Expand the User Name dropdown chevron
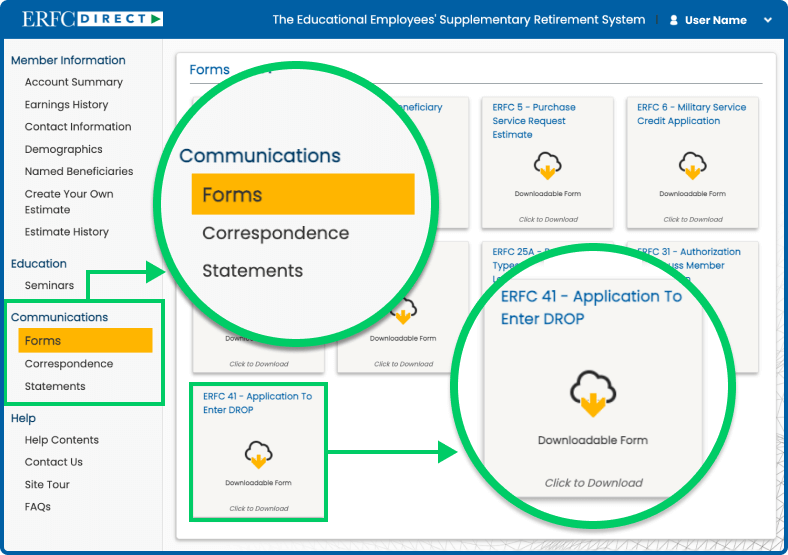The width and height of the screenshot is (788, 555). [x=767, y=20]
